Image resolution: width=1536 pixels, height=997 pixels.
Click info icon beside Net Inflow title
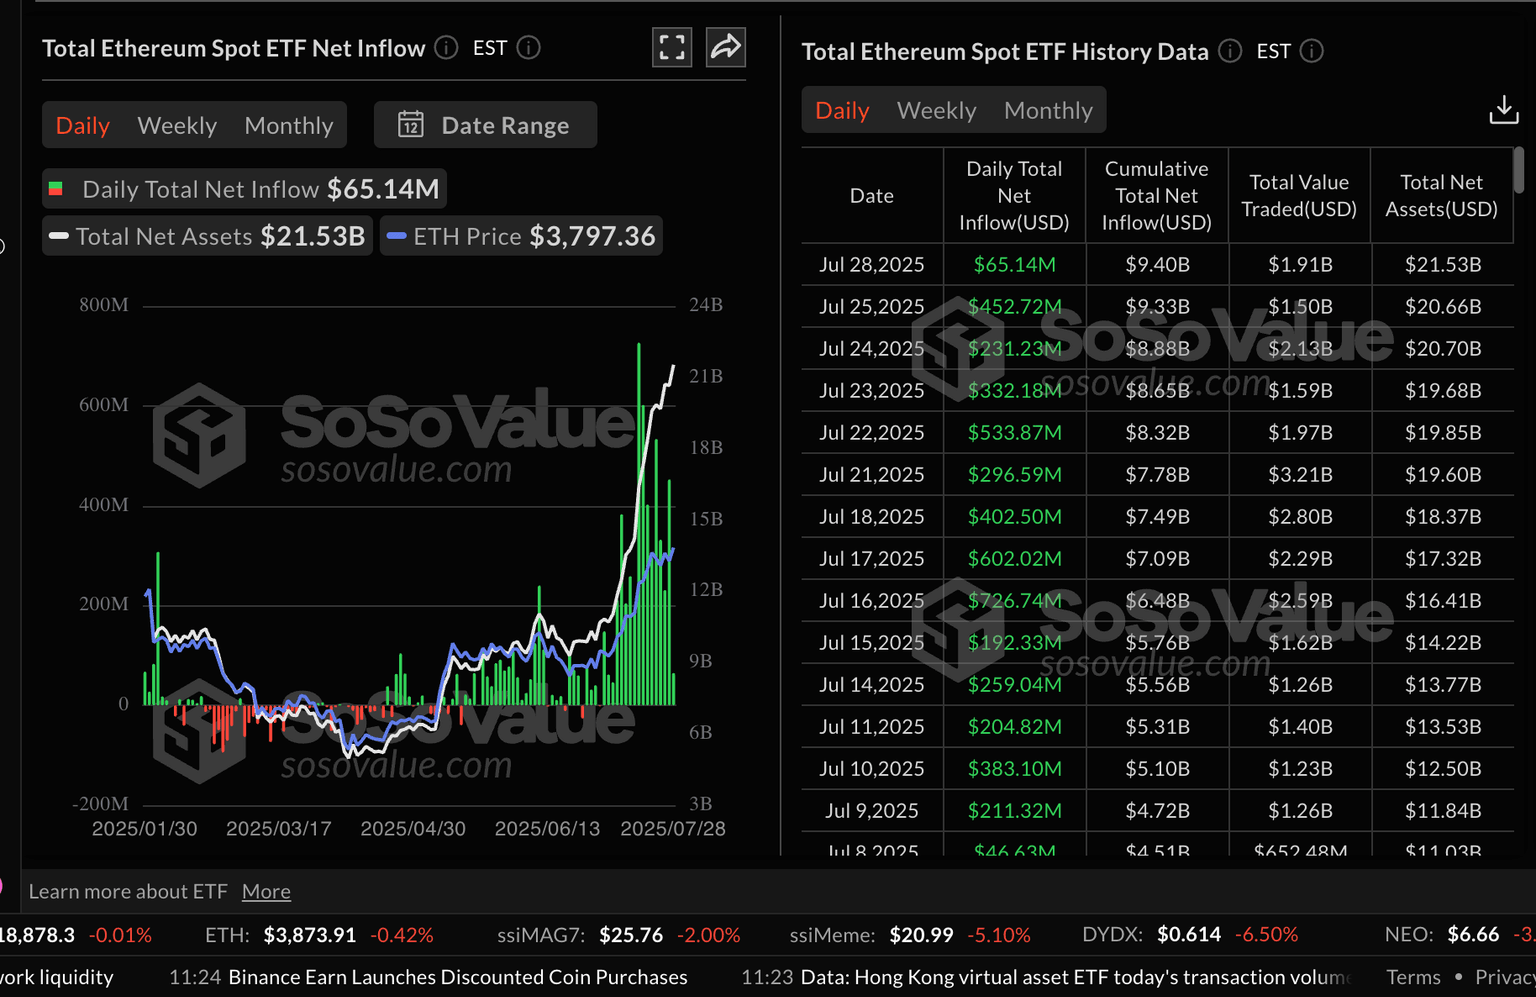tap(447, 48)
